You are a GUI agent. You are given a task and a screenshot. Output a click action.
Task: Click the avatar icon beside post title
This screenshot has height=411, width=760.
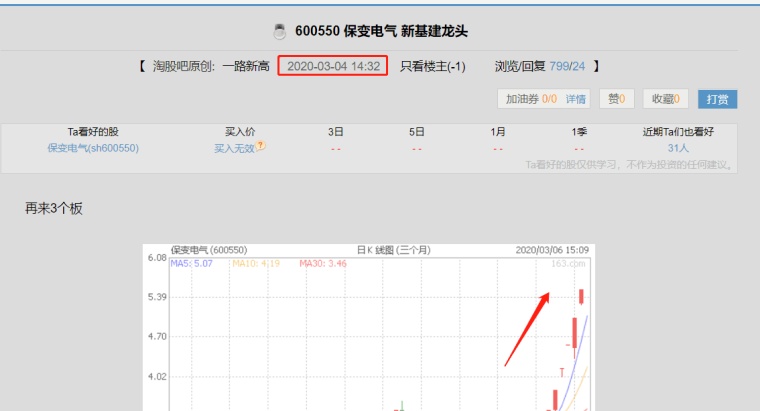point(280,32)
